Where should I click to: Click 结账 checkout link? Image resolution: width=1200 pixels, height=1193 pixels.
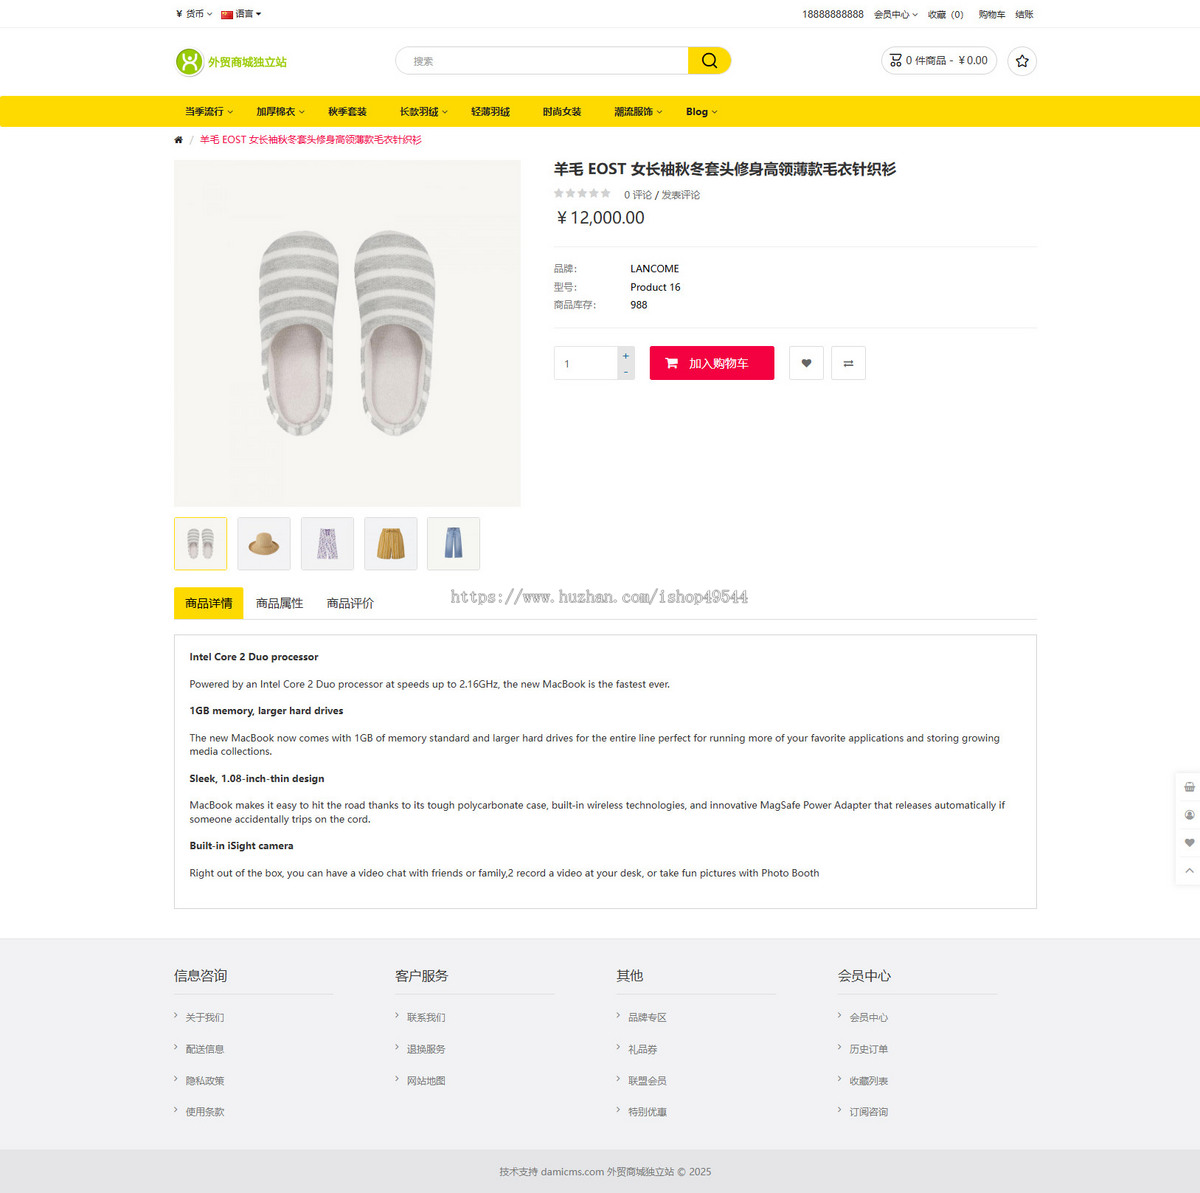1024,14
